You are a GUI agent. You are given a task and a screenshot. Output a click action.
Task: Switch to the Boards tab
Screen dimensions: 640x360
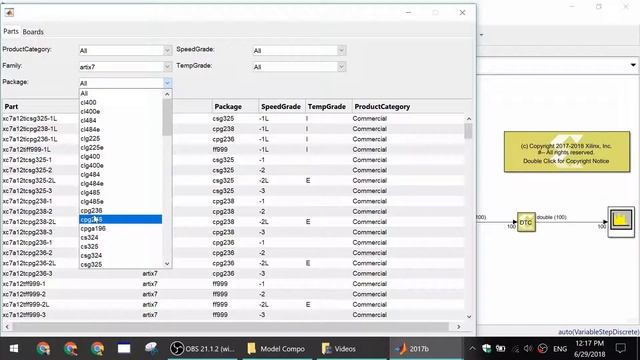(x=33, y=32)
